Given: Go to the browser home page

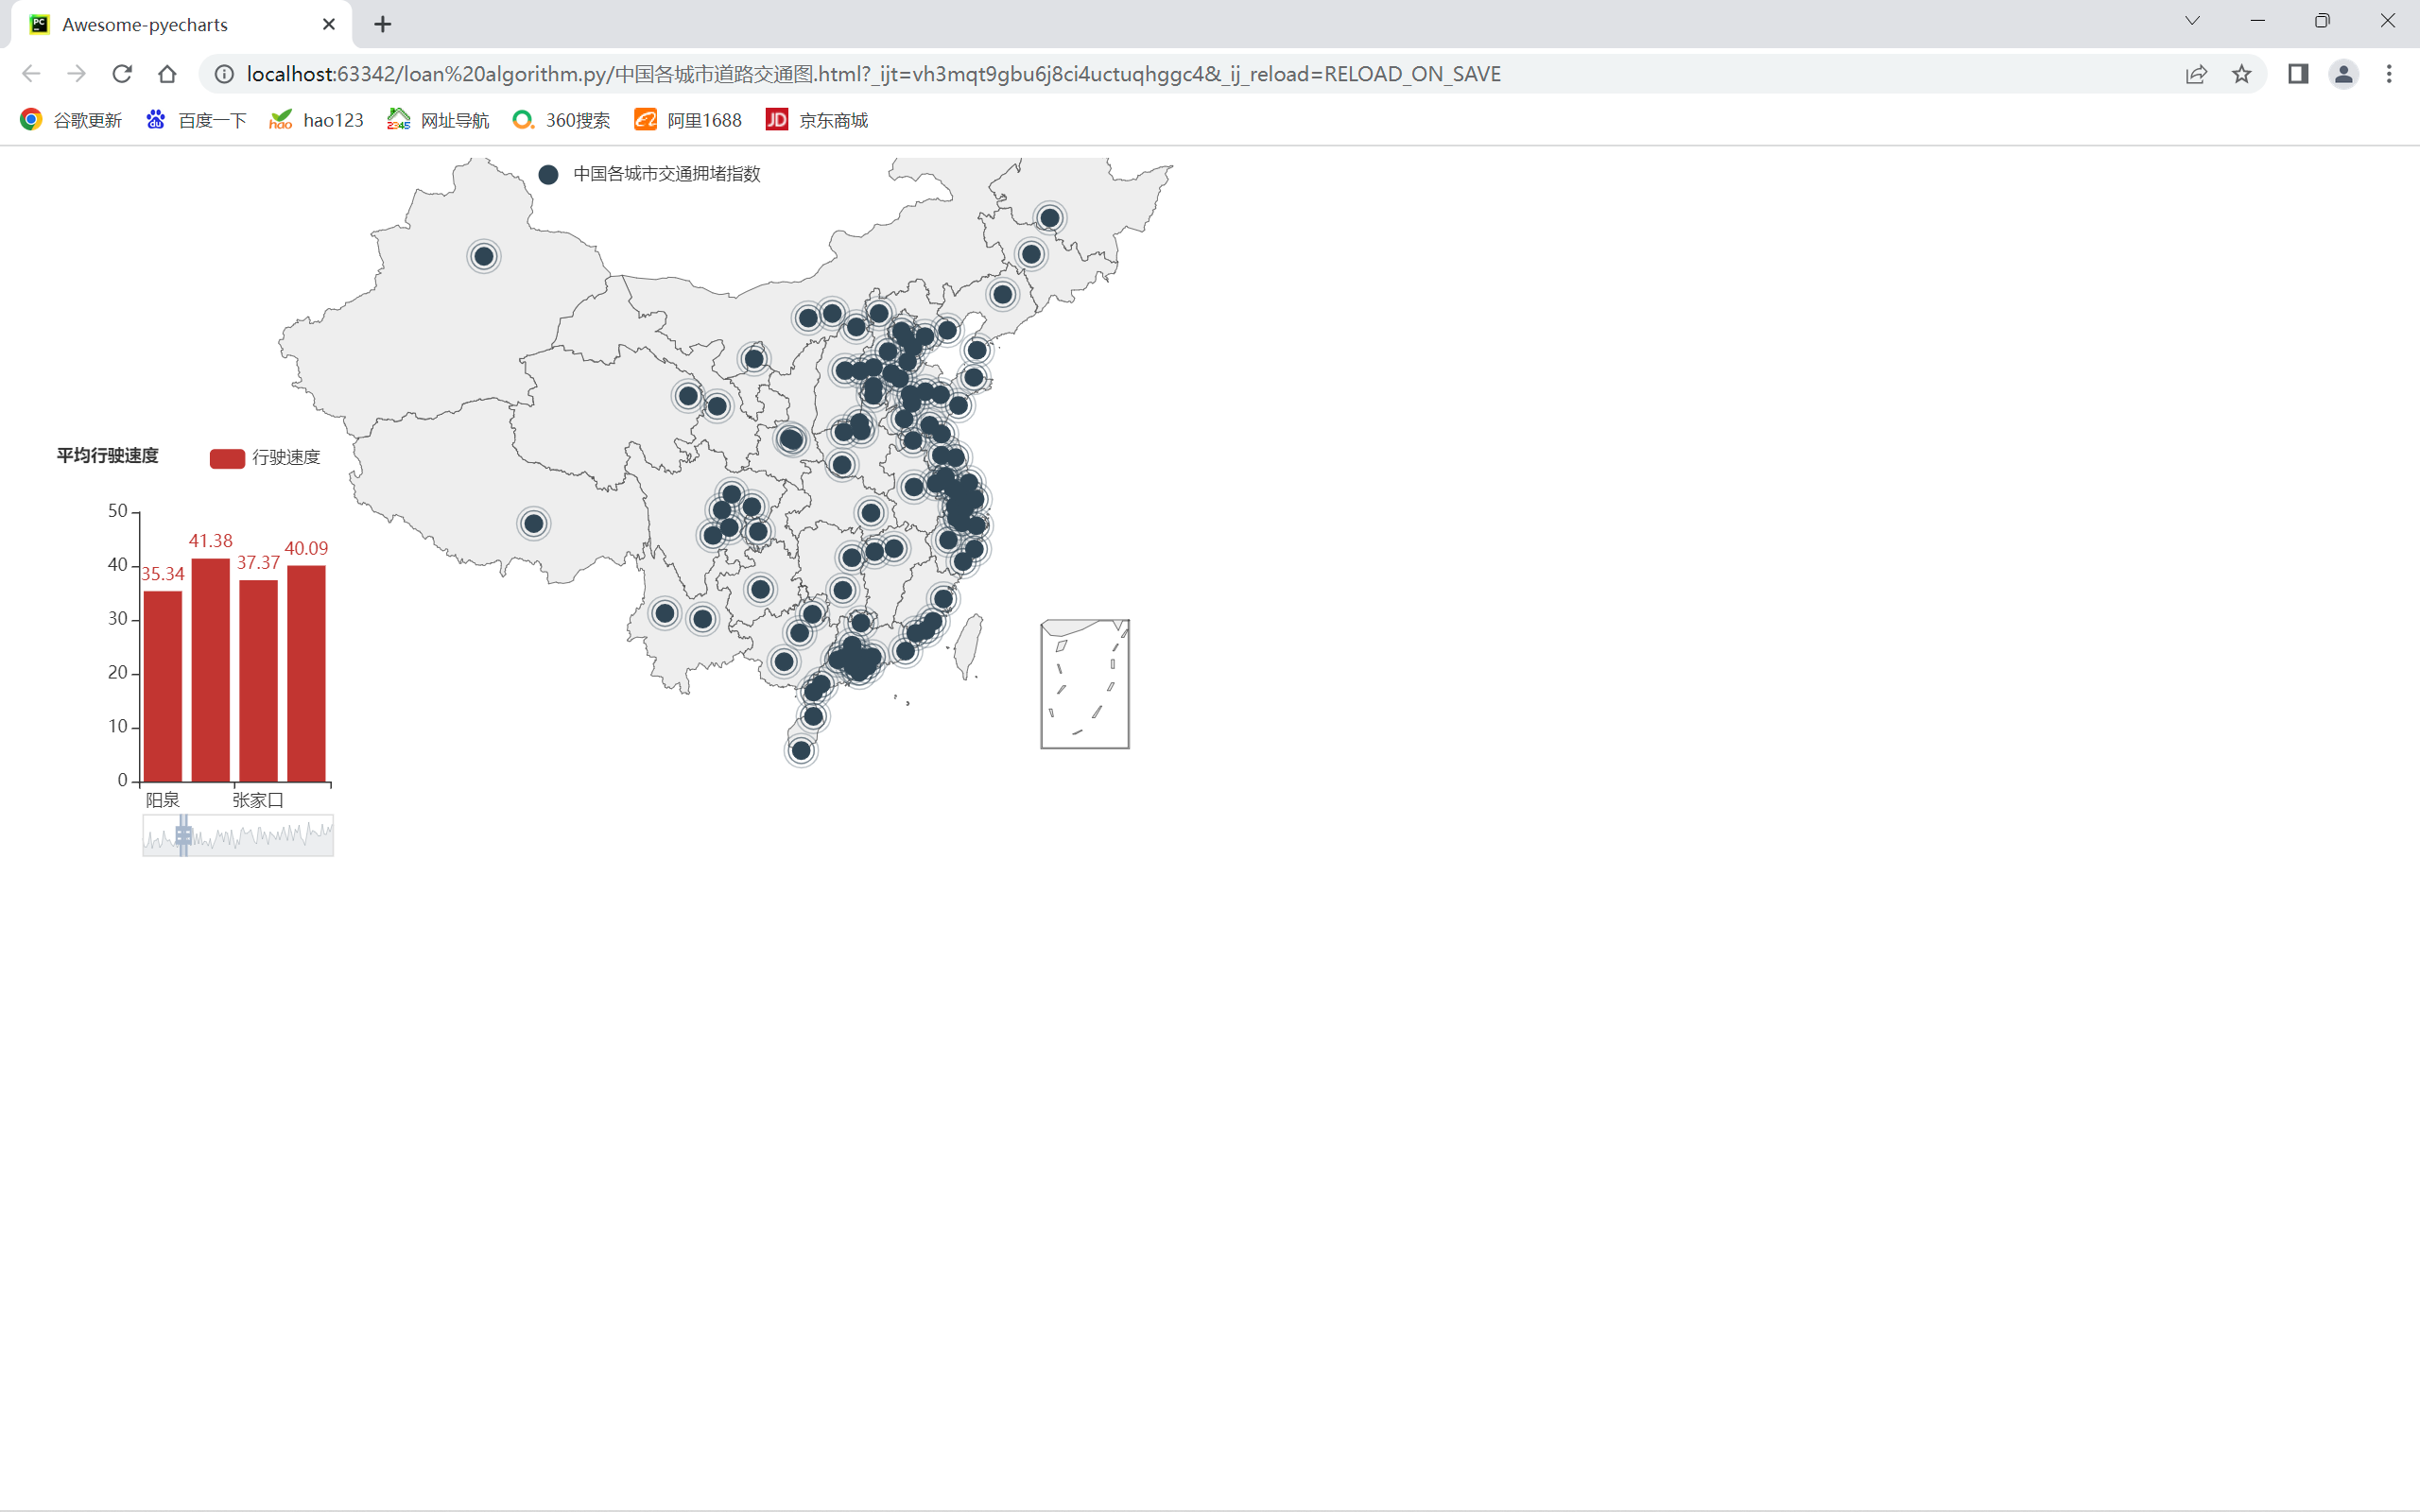Looking at the screenshot, I should point(167,74).
